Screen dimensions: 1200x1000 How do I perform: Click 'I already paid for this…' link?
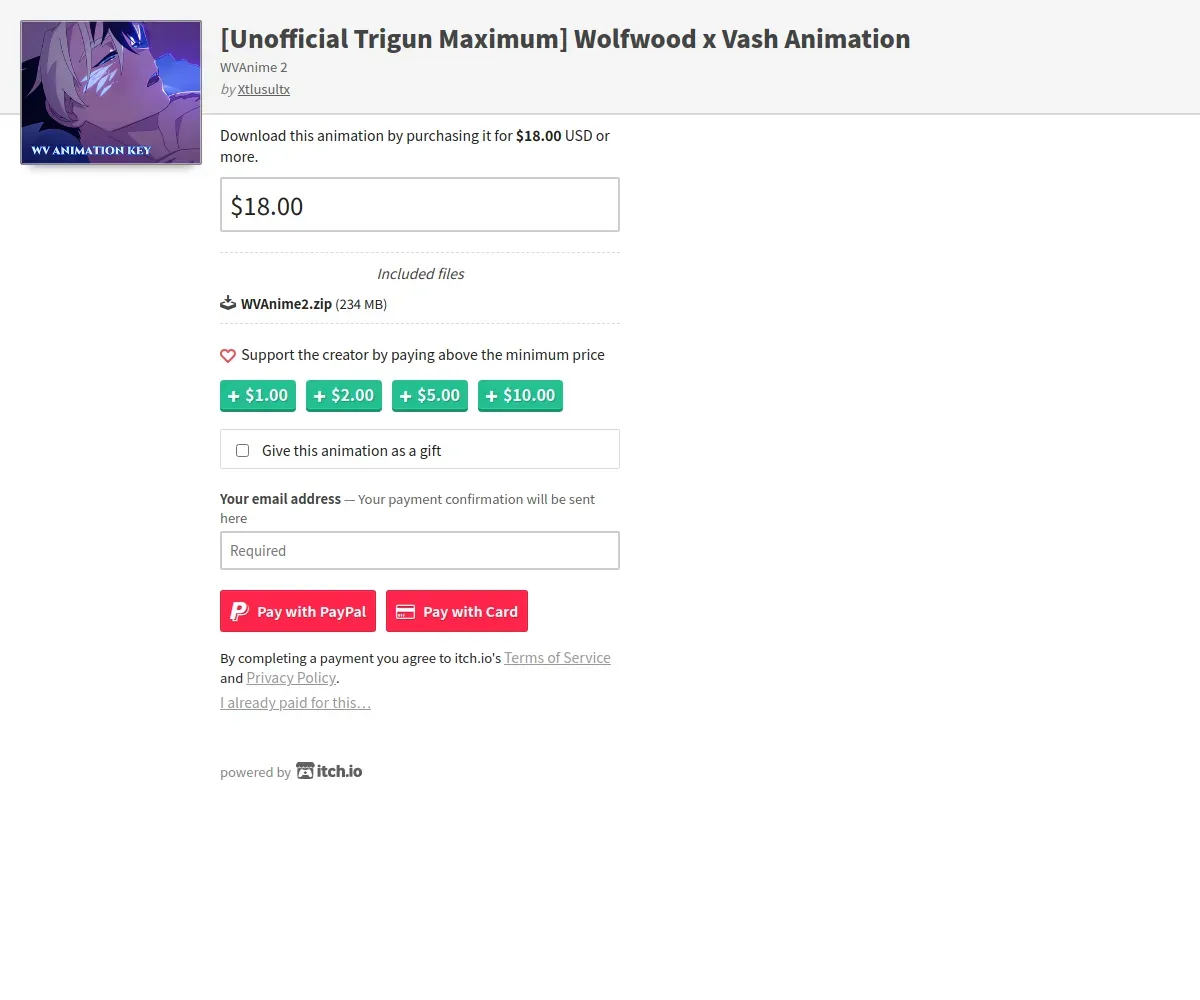296,702
